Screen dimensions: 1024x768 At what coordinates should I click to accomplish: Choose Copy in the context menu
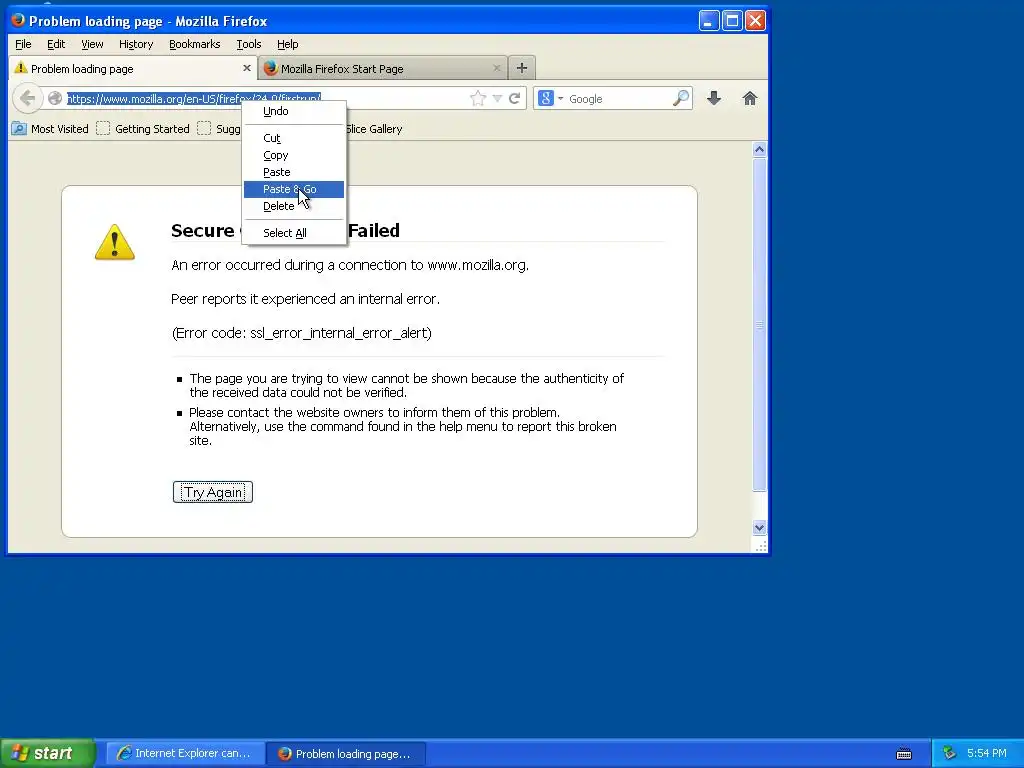pos(294,155)
